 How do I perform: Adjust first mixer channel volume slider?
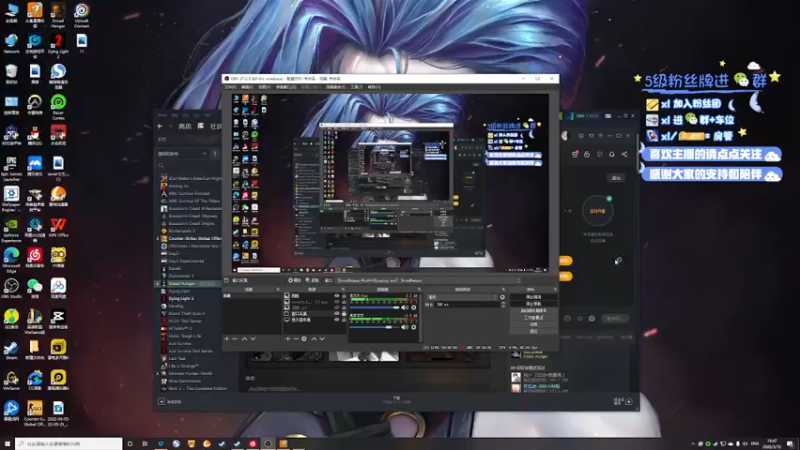375,308
